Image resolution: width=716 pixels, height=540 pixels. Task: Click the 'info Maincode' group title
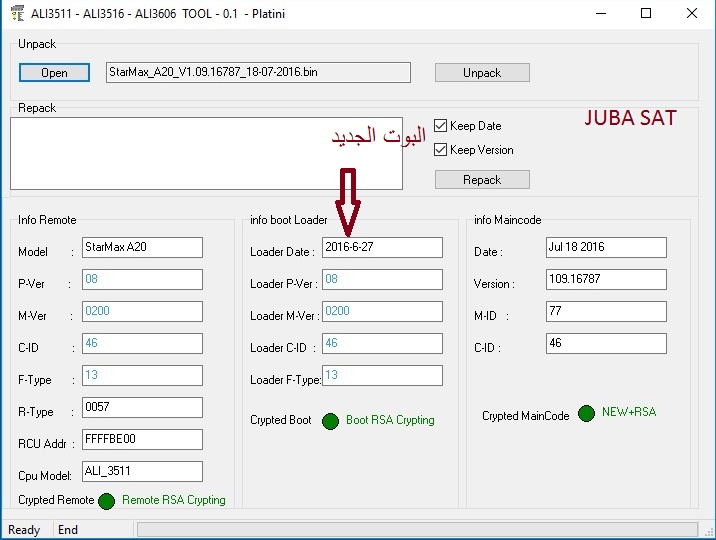tap(507, 220)
